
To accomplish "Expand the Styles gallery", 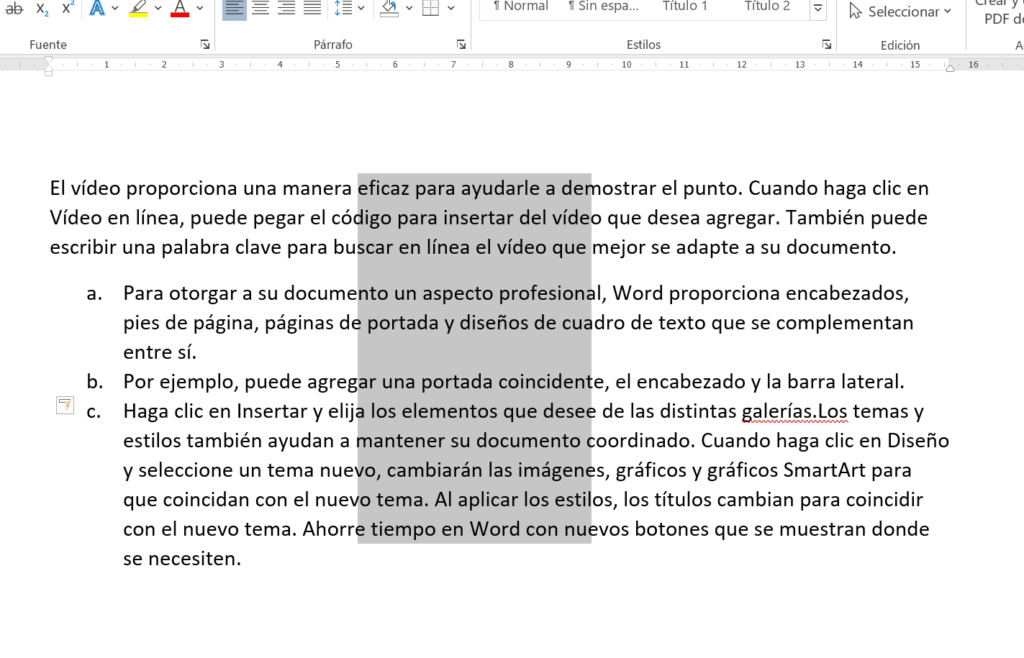I will pyautogui.click(x=818, y=8).
